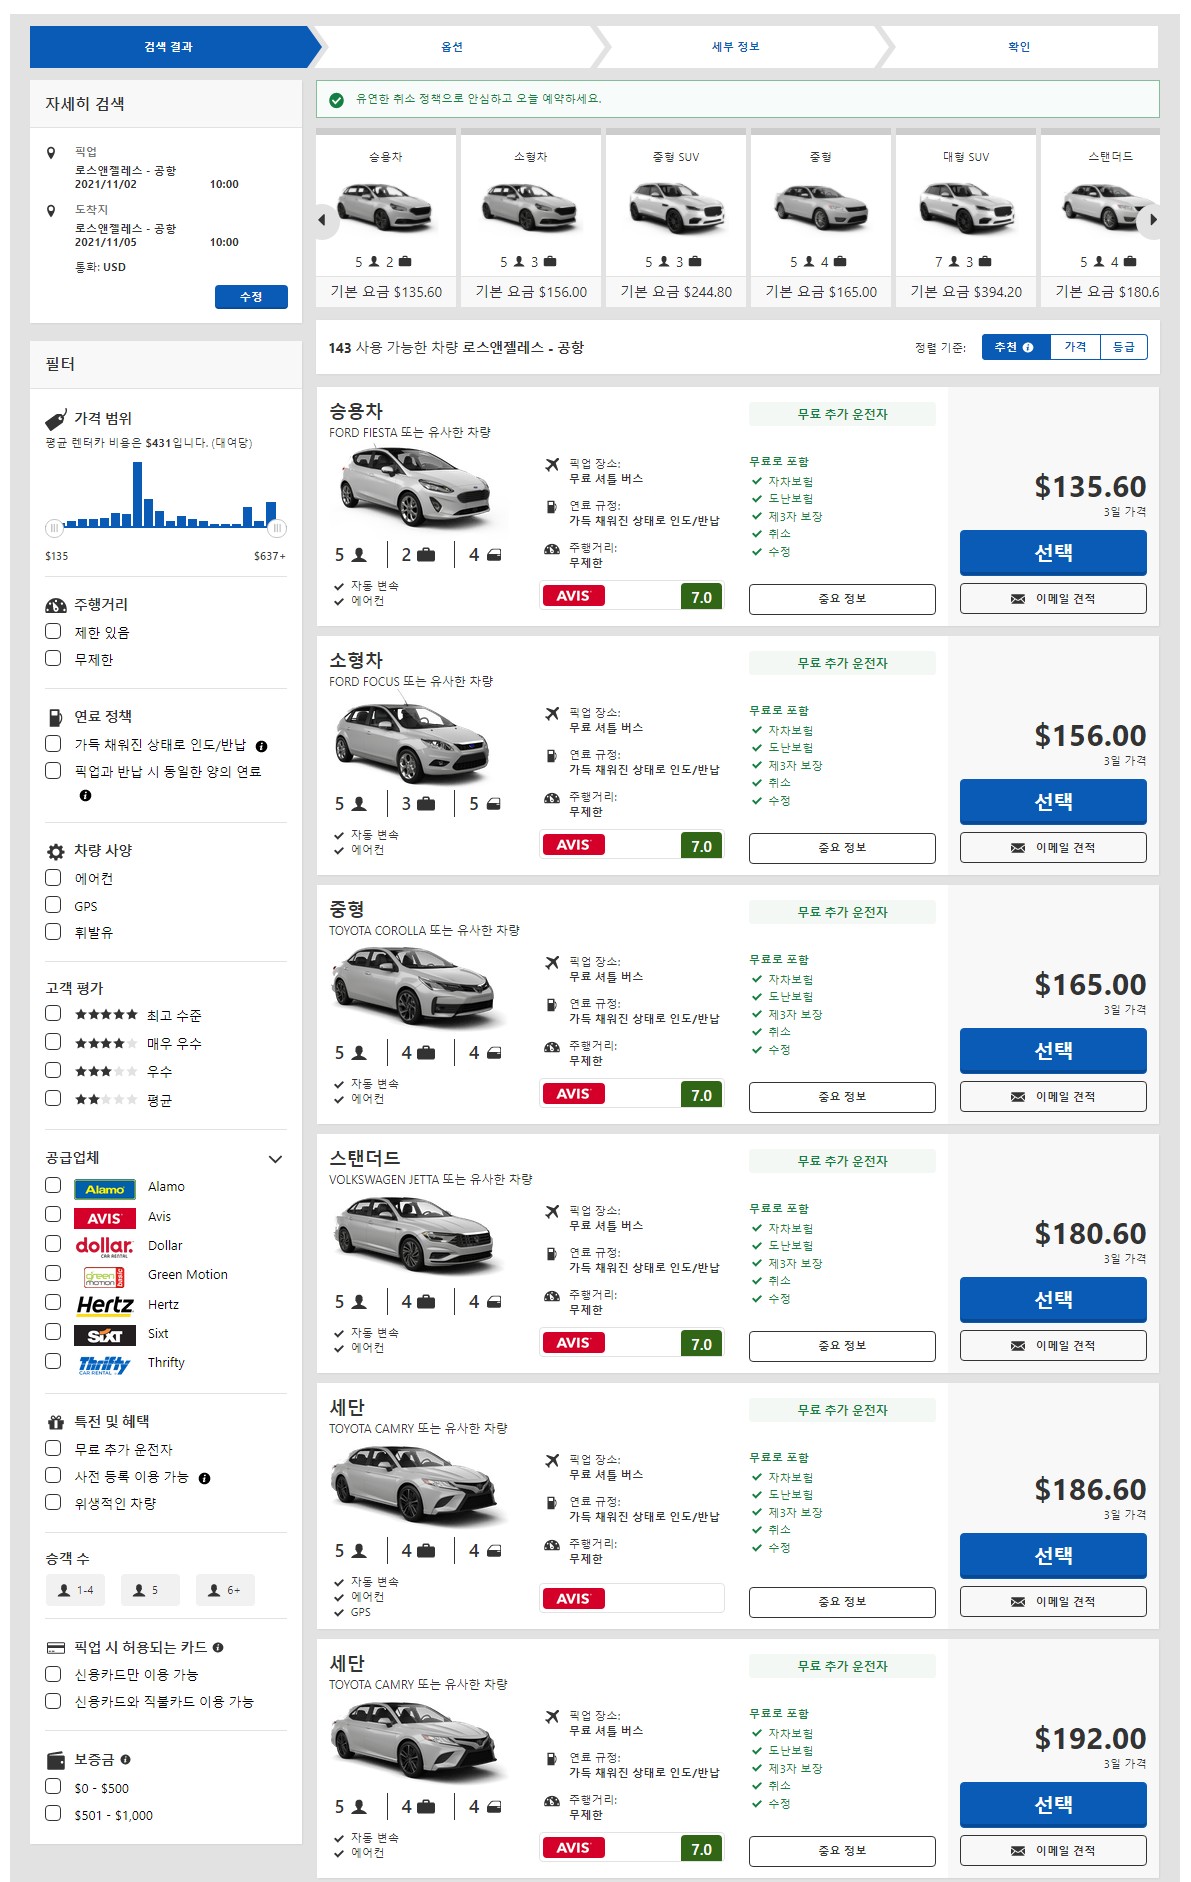Viewport: 1191px width, 1882px height.
Task: Click the right price range slider handle
Action: coord(277,527)
